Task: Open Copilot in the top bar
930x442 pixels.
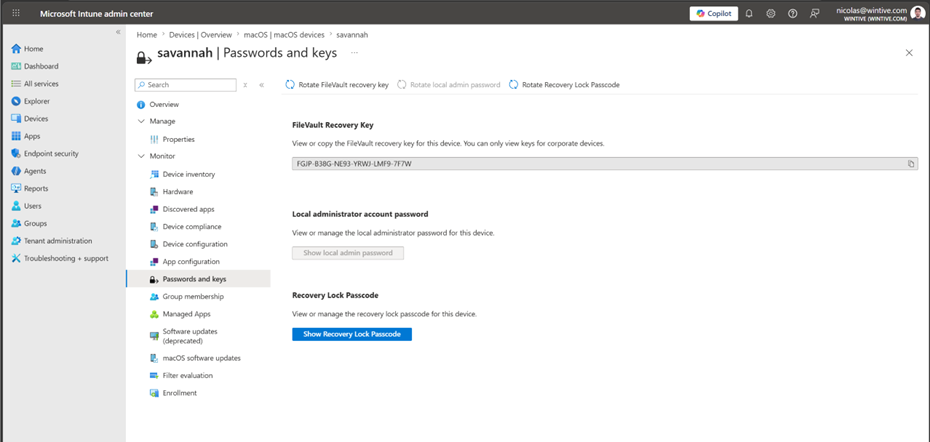Action: click(x=714, y=13)
